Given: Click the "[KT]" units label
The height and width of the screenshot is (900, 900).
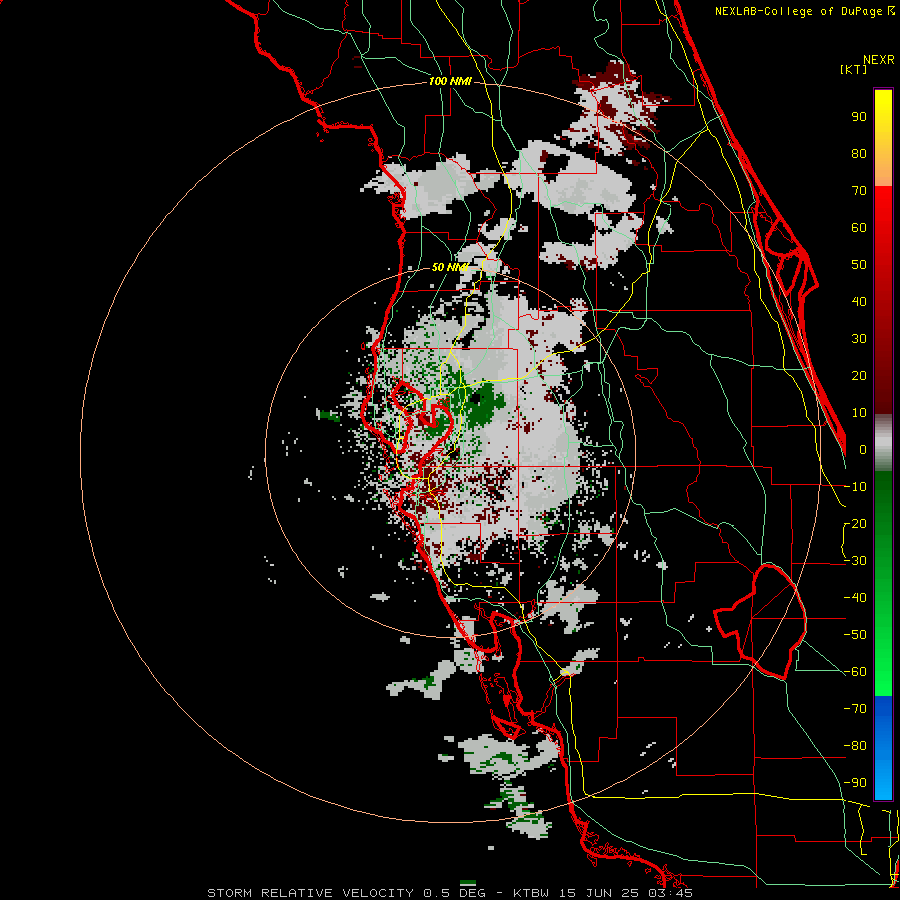Looking at the screenshot, I should pyautogui.click(x=854, y=69).
